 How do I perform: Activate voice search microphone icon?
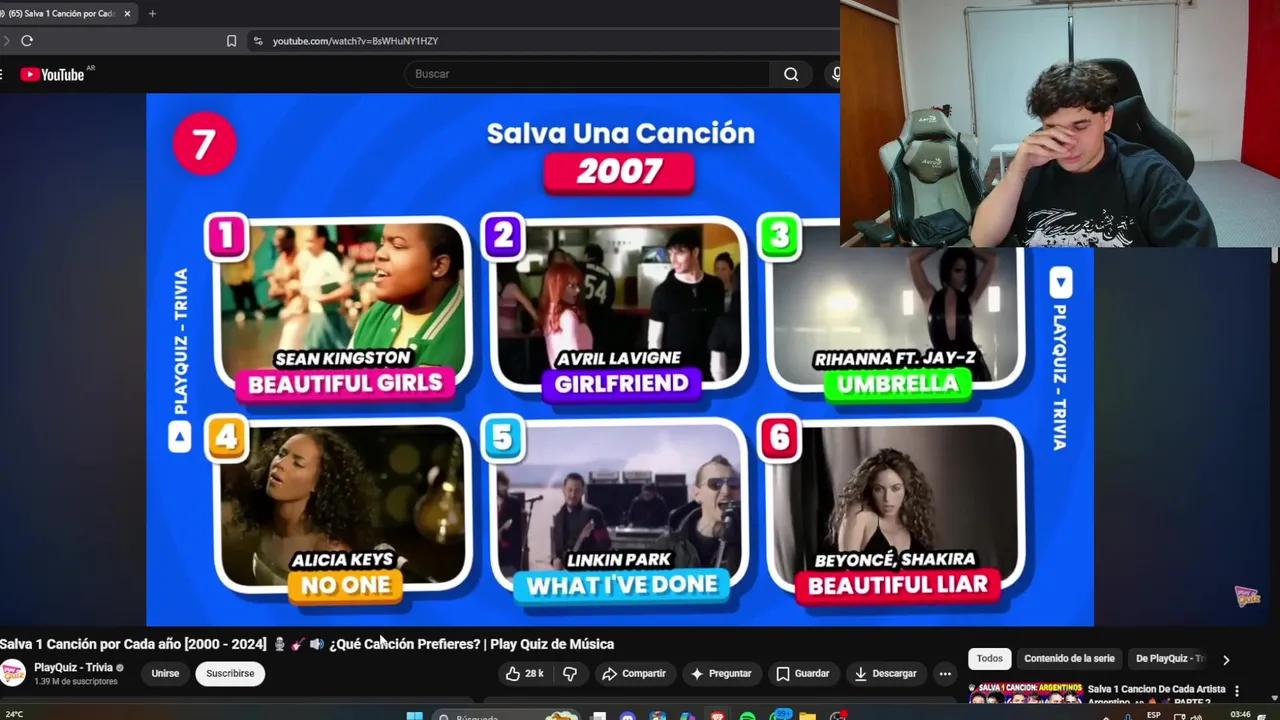click(835, 74)
